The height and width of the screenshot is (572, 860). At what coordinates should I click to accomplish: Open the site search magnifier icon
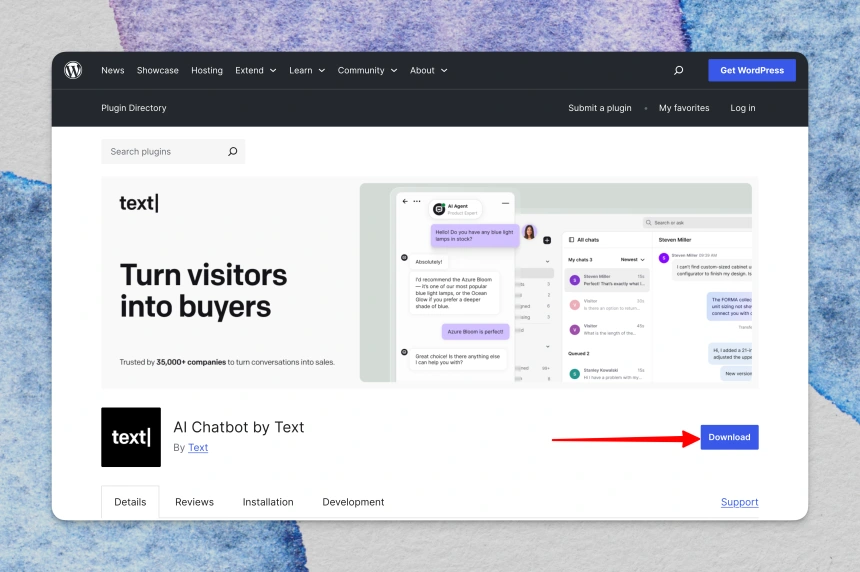pyautogui.click(x=678, y=70)
